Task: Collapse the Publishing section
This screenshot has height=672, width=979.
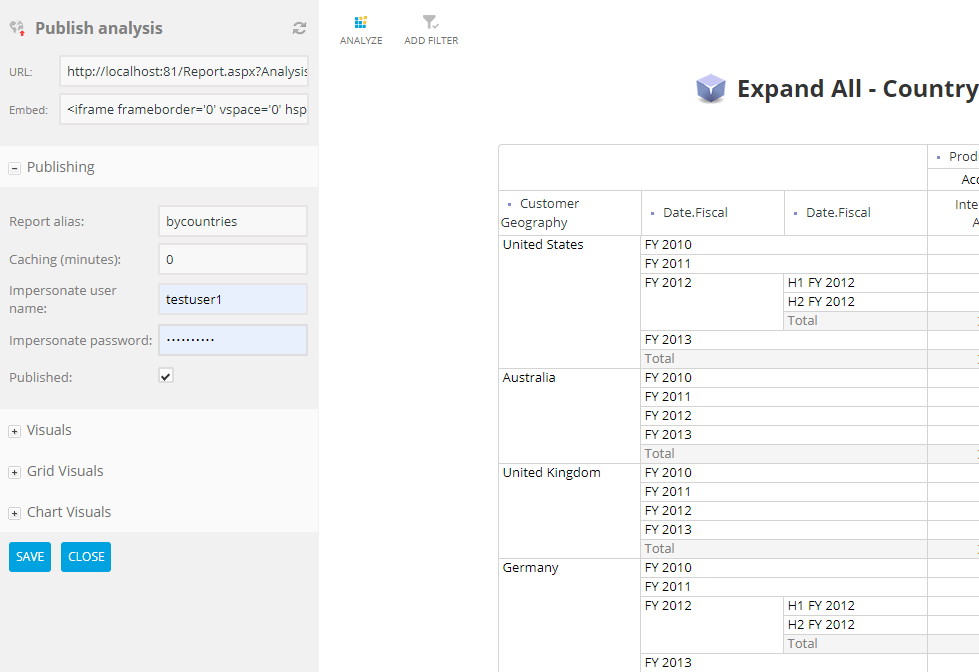Action: pos(14,167)
